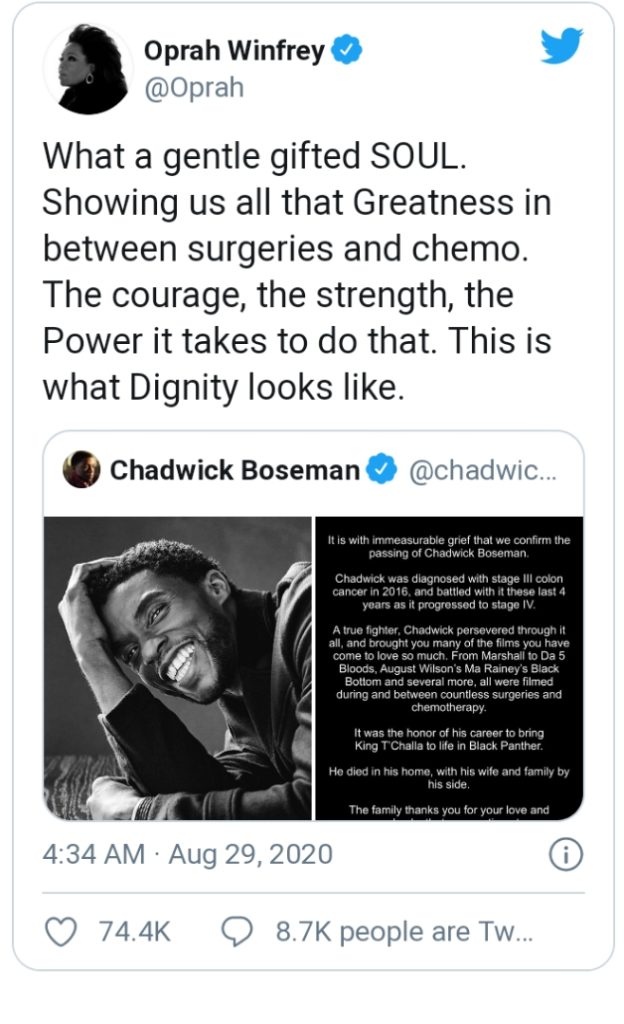Click the Oprah Winfrey display name
Screen dimensions: 624x1024
click(234, 50)
